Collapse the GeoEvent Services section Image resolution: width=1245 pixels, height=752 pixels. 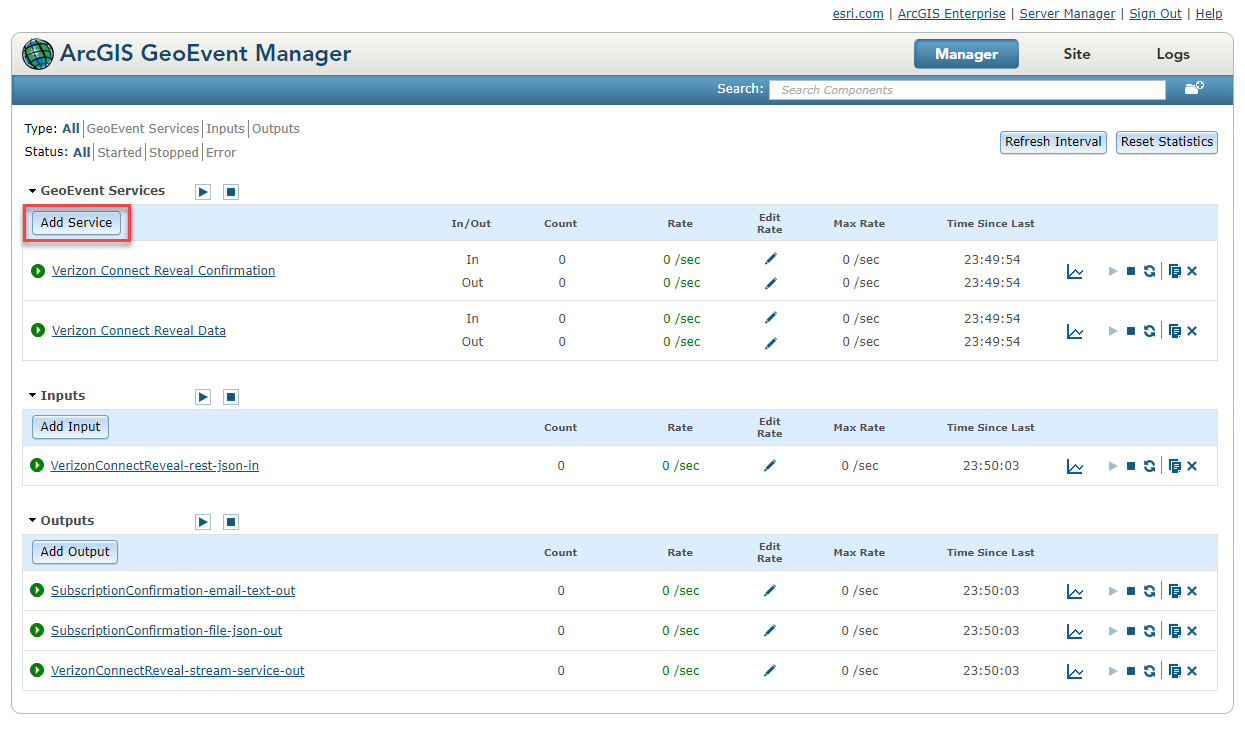(32, 191)
